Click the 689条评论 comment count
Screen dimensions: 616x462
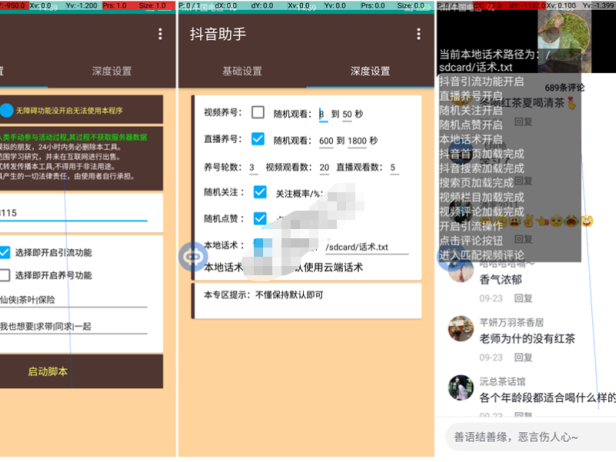click(x=565, y=88)
